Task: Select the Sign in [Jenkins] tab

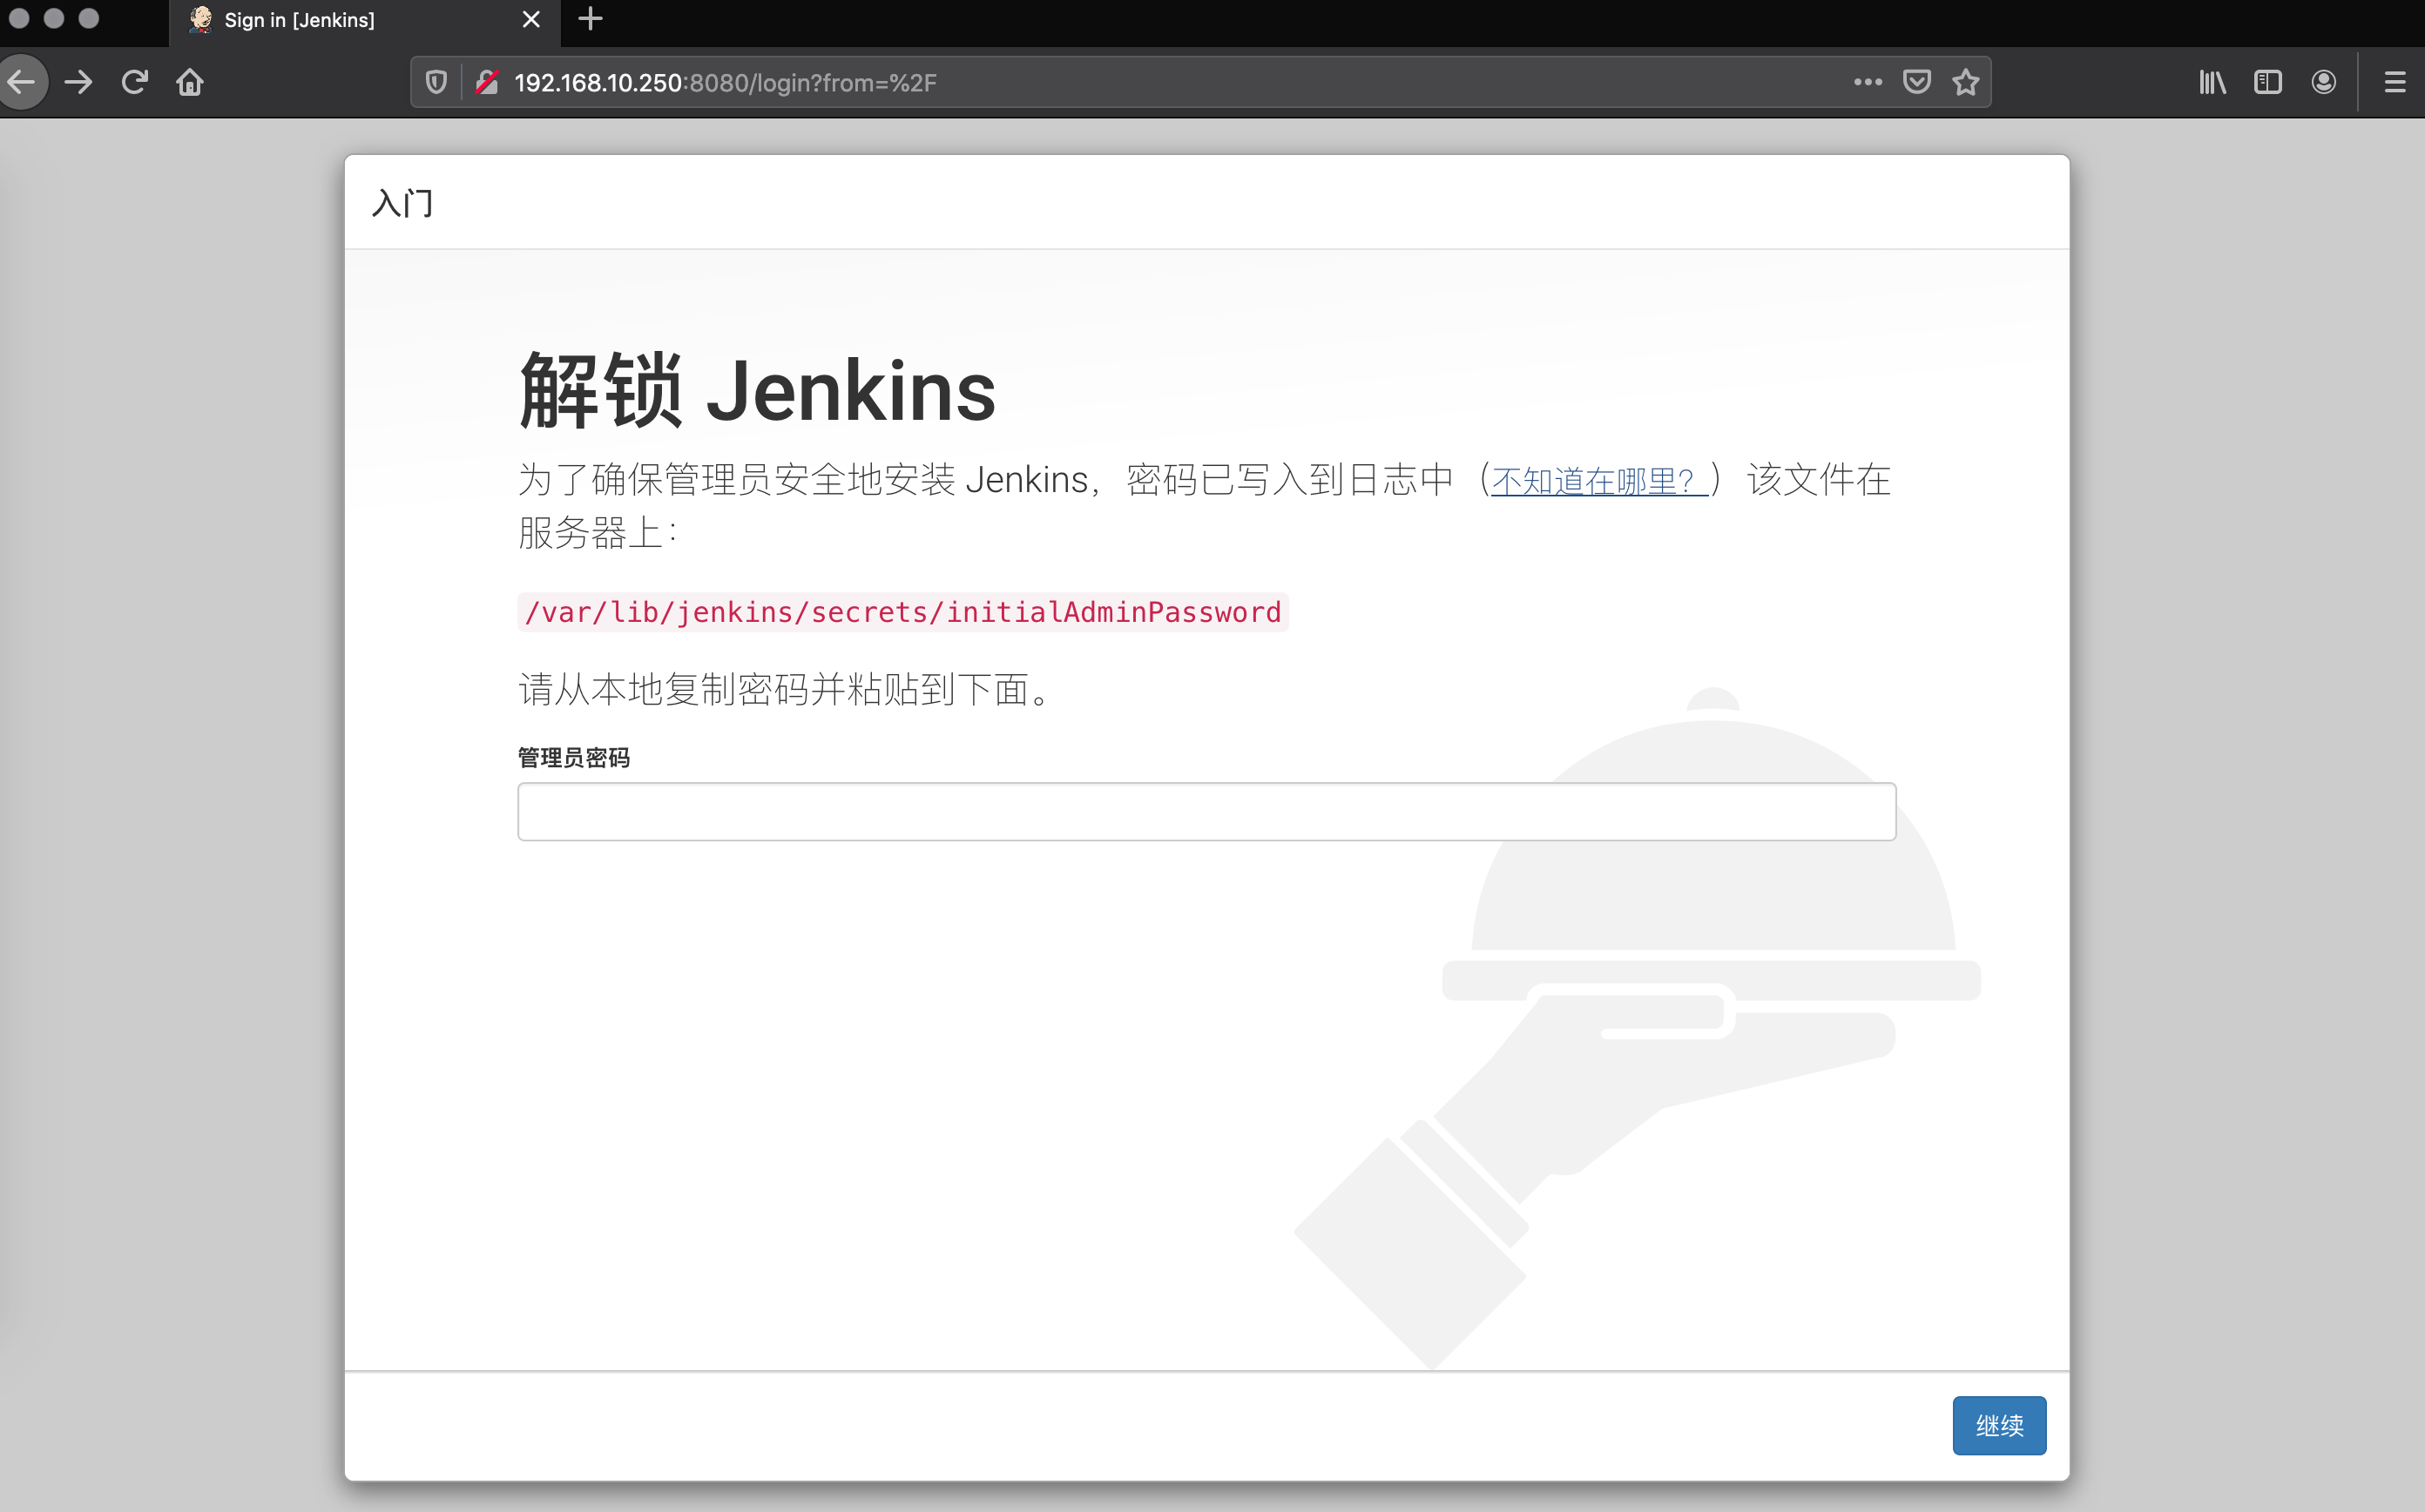Action: (365, 21)
